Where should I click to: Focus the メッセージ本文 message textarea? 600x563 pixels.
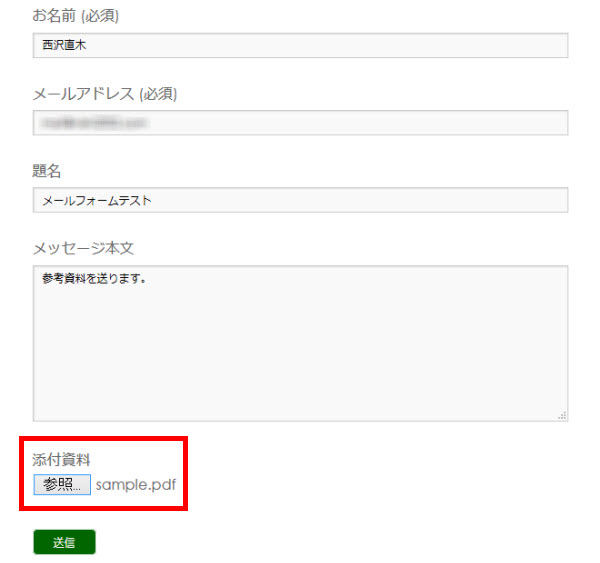[300, 344]
